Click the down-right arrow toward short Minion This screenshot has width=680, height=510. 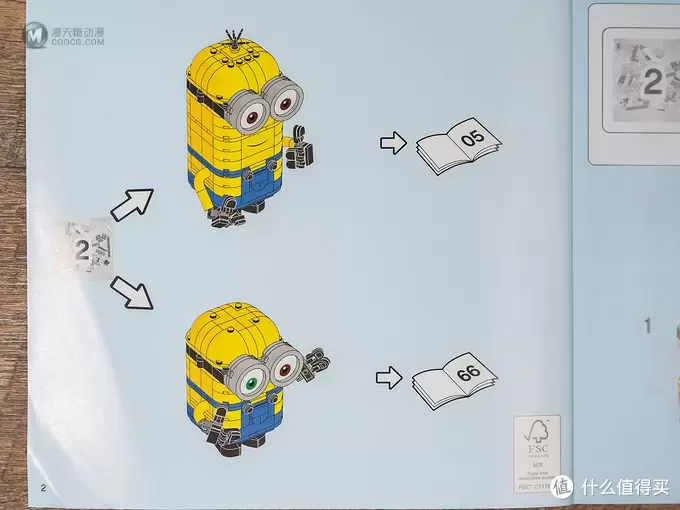point(131,294)
